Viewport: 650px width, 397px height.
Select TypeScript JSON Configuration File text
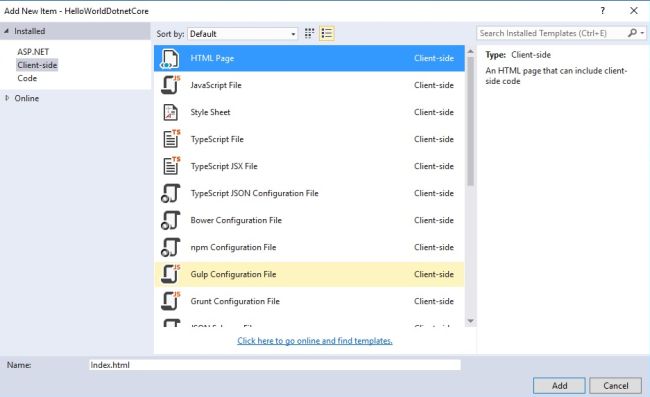point(254,193)
